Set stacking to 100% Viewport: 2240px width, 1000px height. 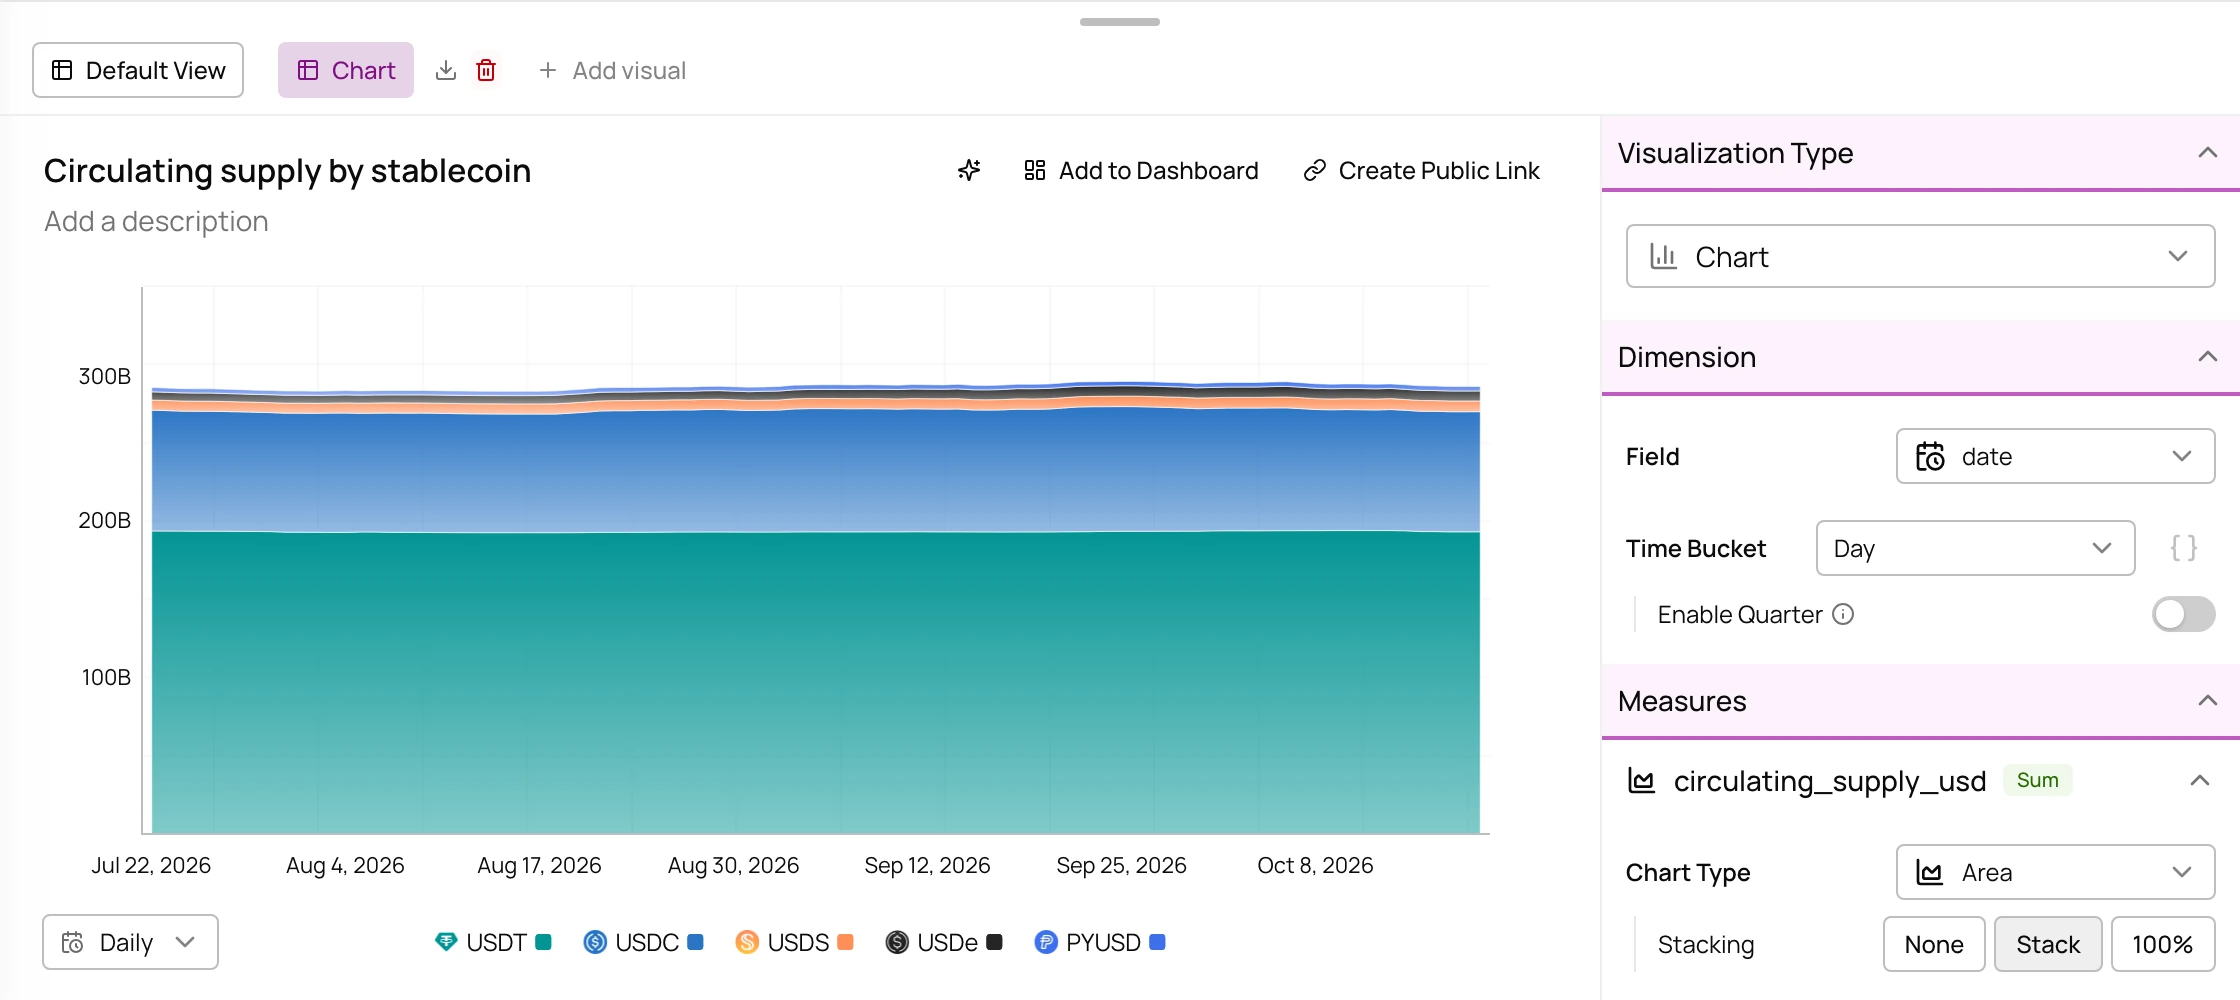tap(2163, 944)
